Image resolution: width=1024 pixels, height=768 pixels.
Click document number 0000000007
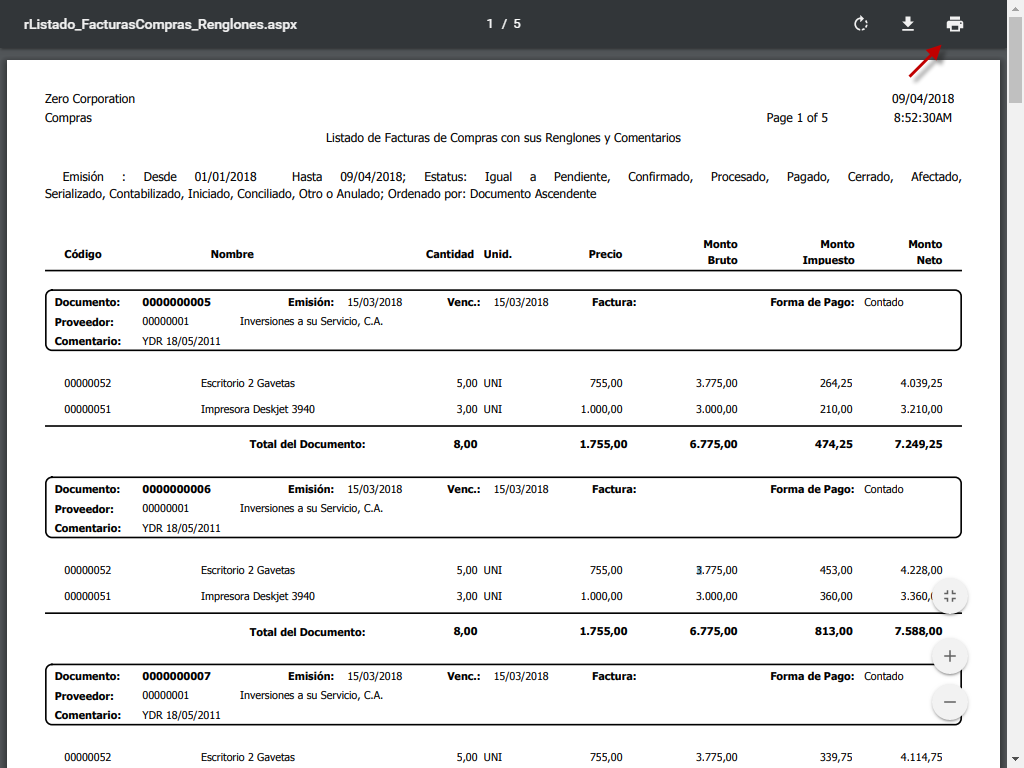click(176, 676)
